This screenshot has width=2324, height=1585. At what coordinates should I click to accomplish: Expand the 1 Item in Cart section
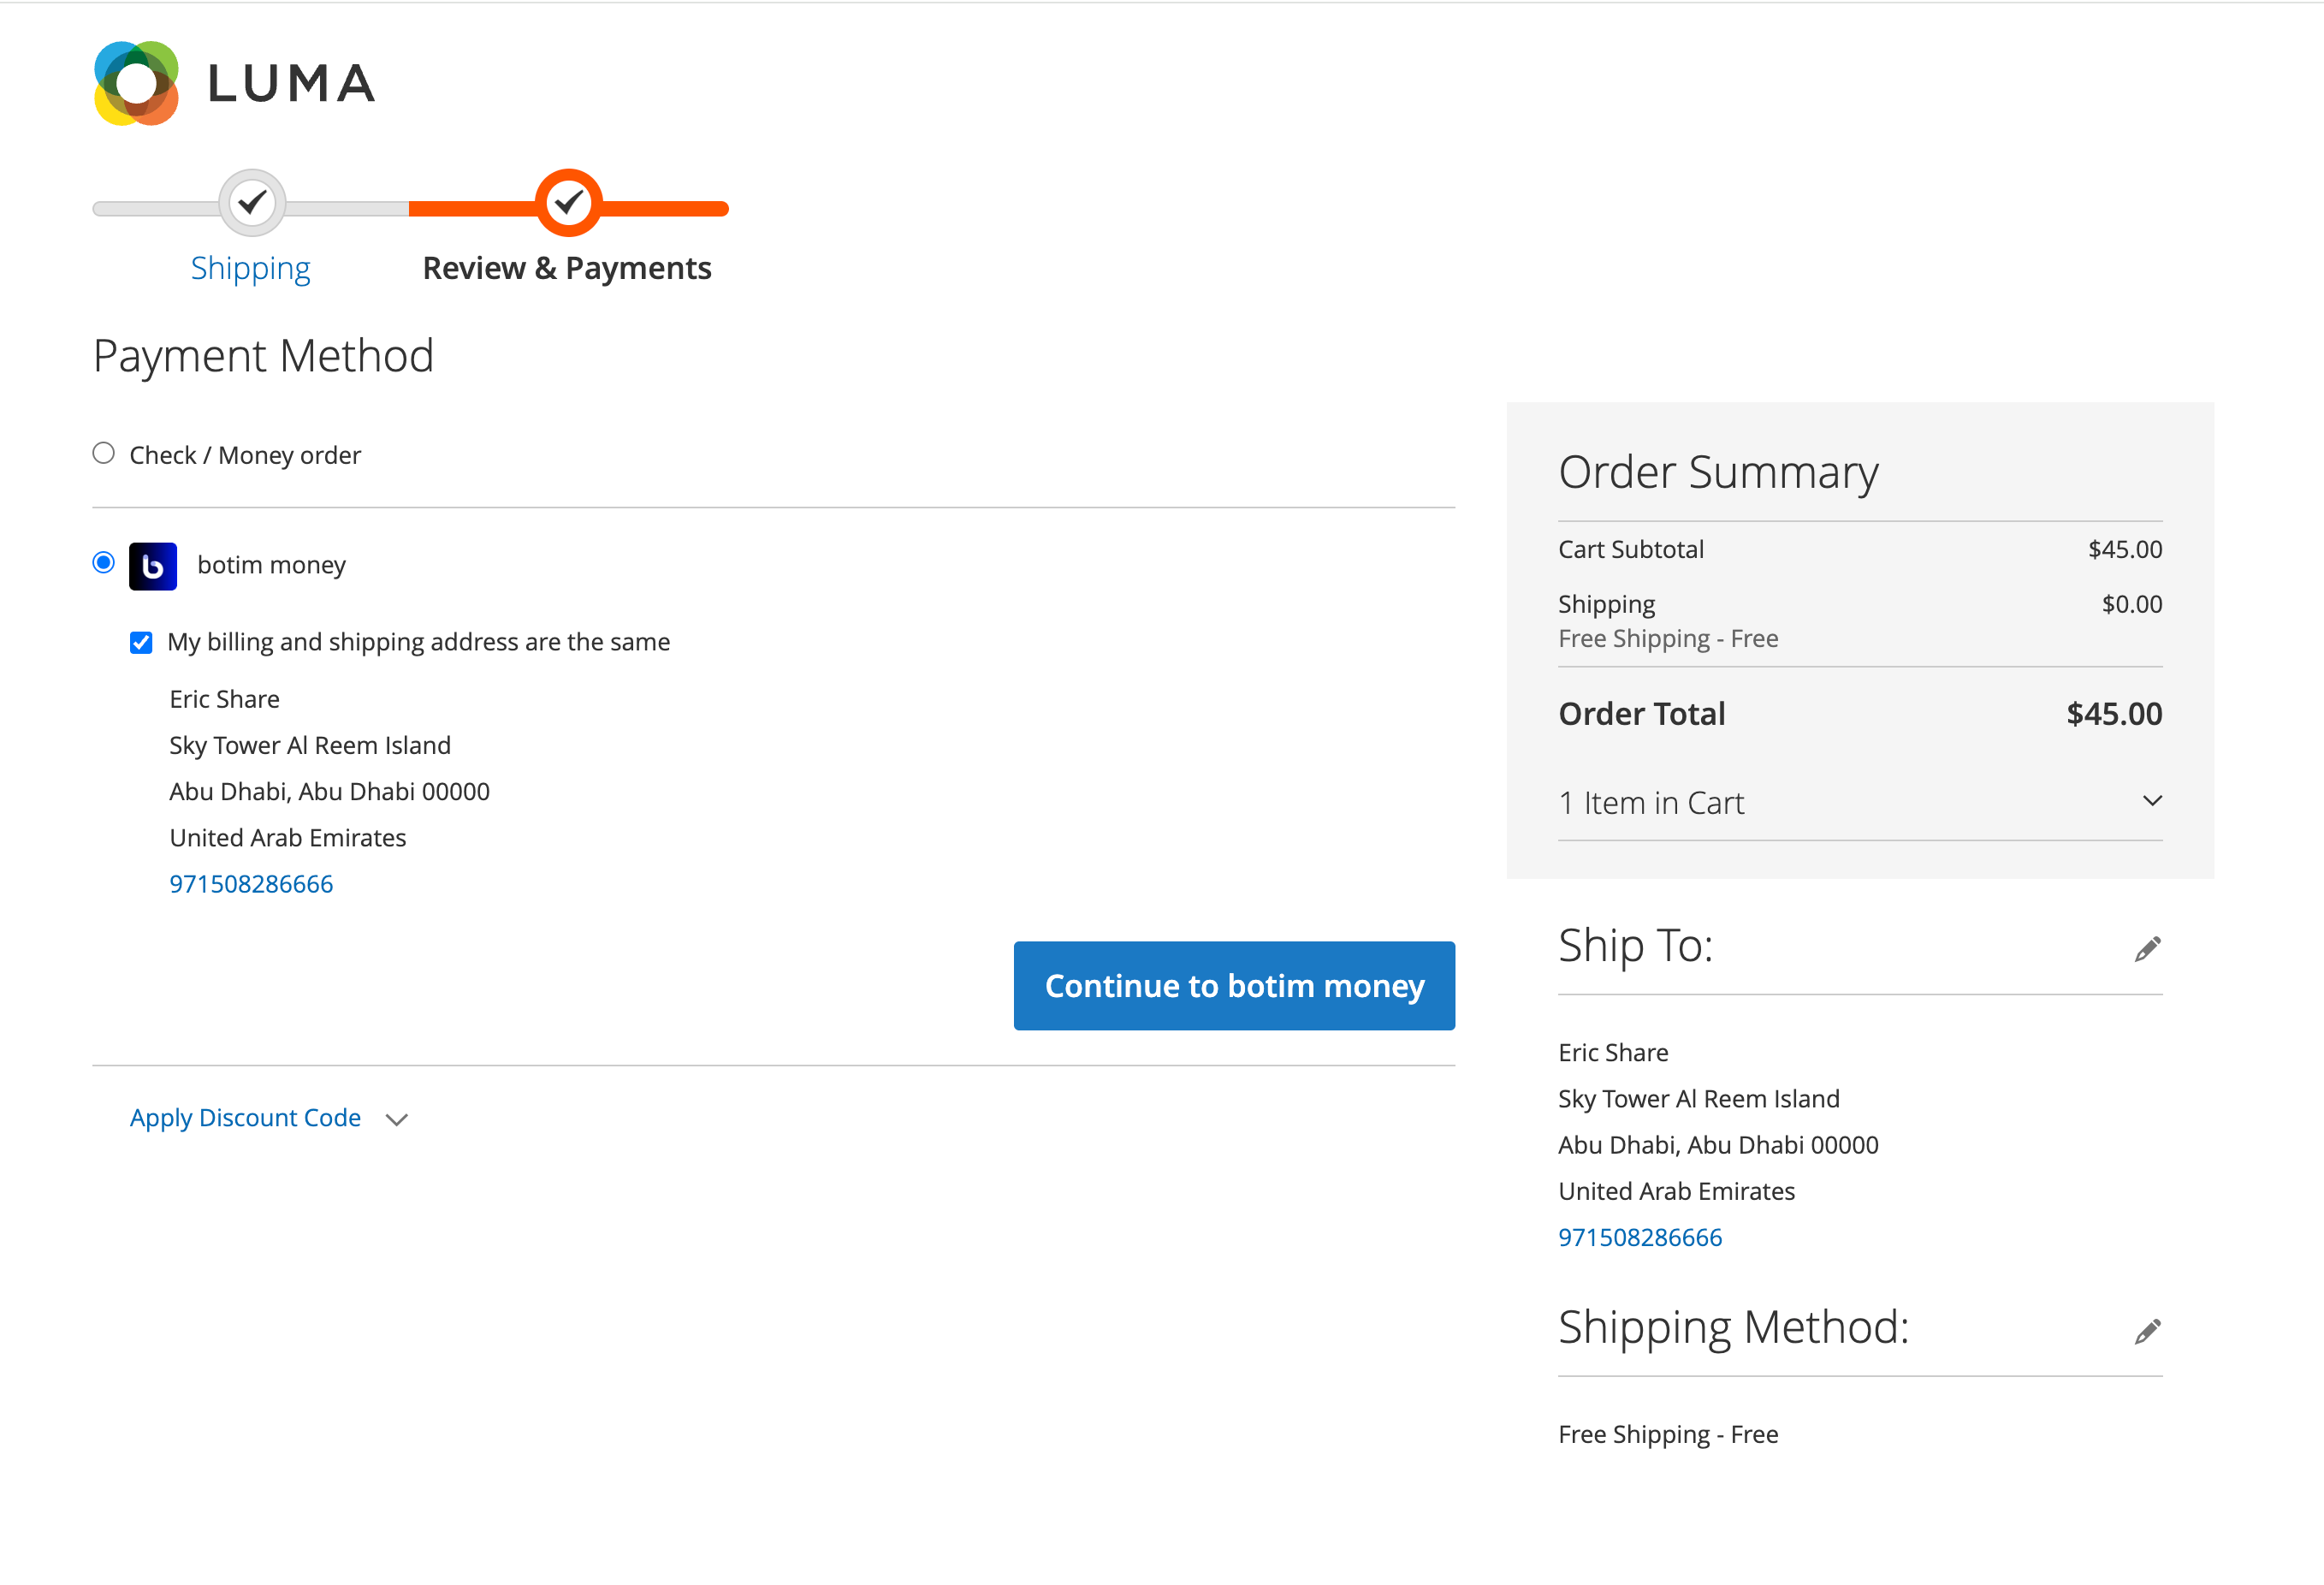point(1860,803)
